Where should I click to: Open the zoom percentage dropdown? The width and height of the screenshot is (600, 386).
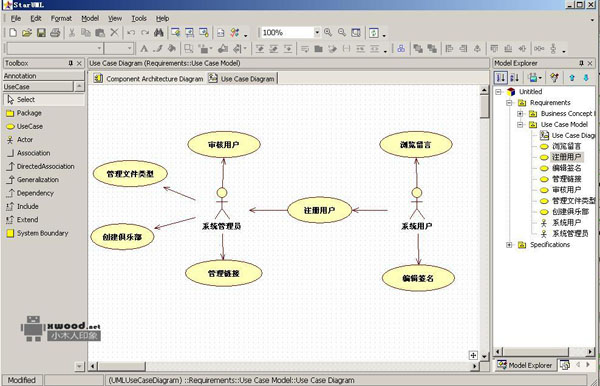point(317,33)
